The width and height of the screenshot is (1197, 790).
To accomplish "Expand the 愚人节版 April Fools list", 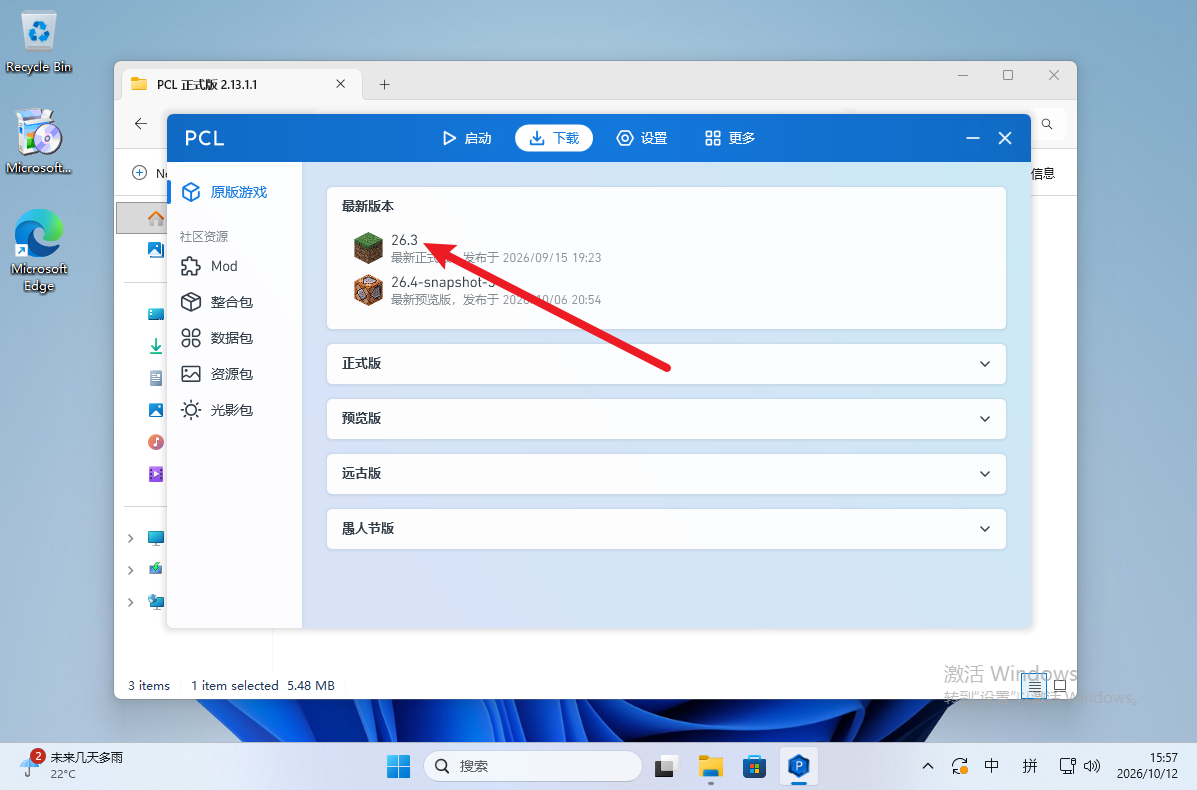I will click(x=666, y=529).
